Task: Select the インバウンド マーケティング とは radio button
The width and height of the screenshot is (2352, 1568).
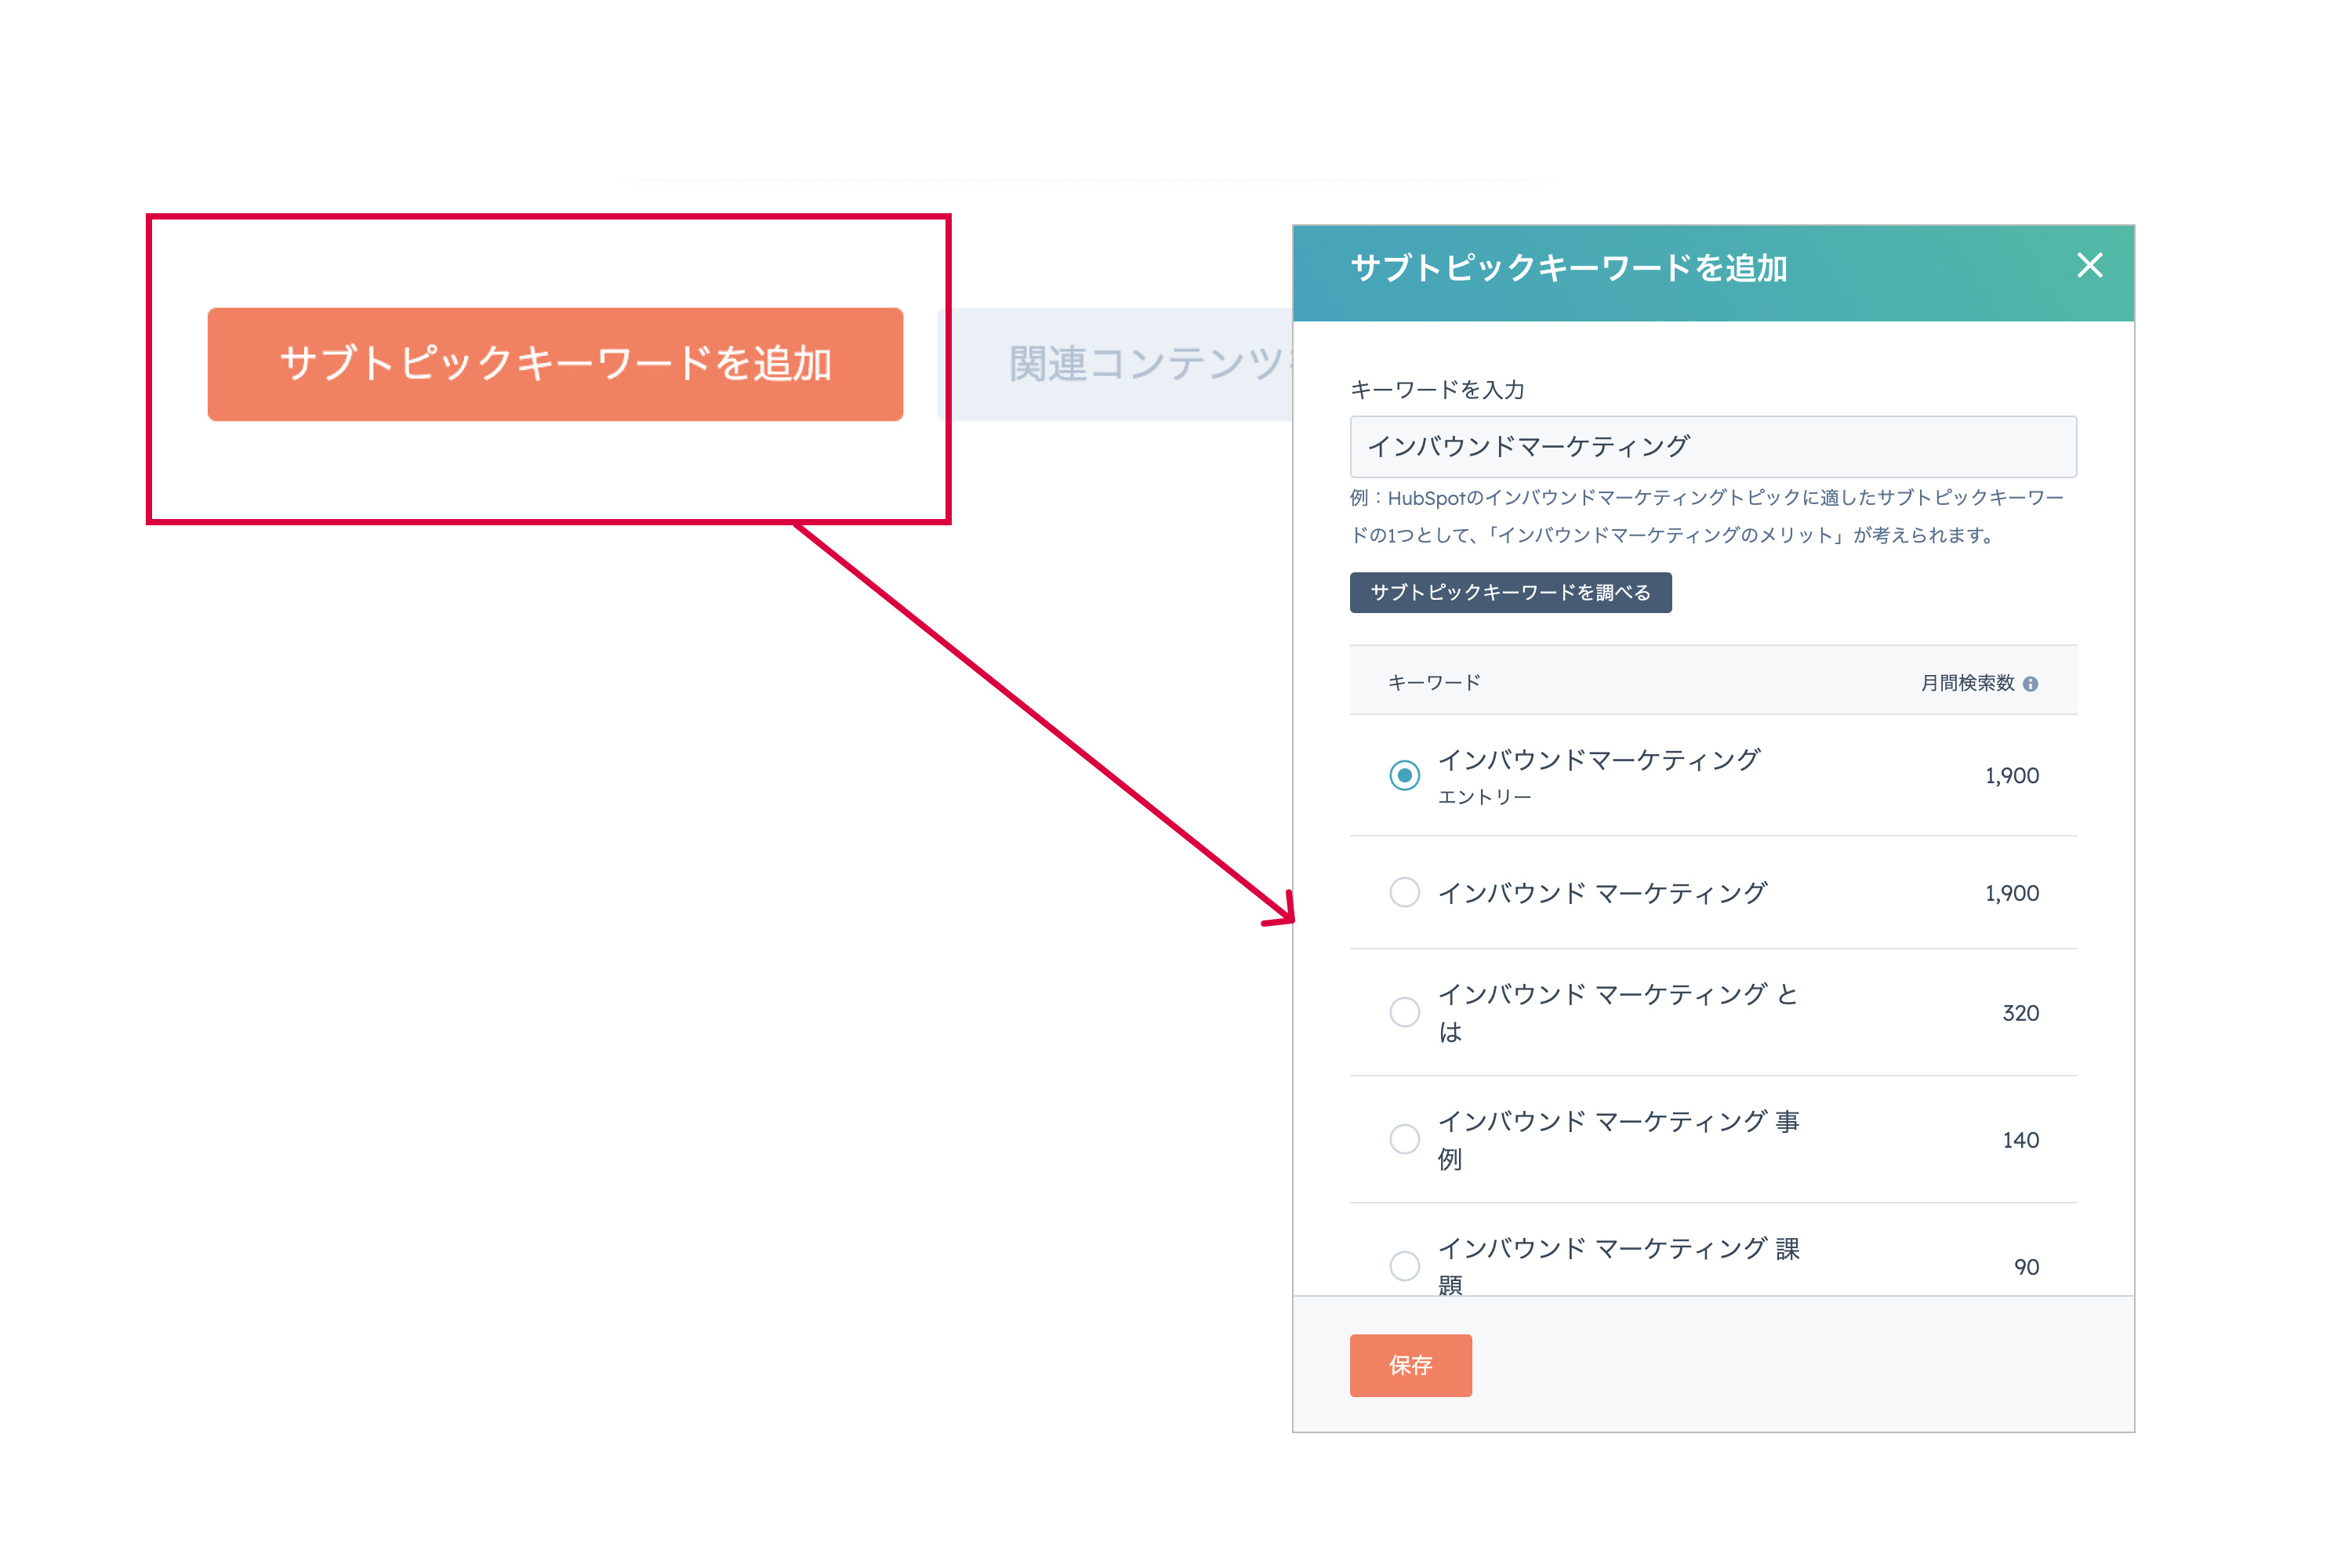Action: pyautogui.click(x=1404, y=1012)
